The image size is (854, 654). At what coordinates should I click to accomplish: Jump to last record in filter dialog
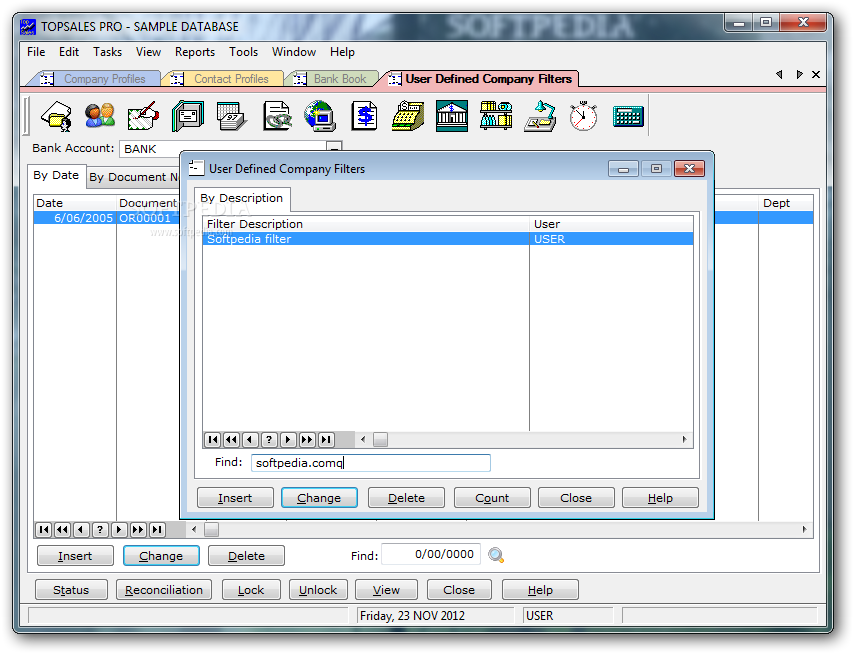point(326,439)
